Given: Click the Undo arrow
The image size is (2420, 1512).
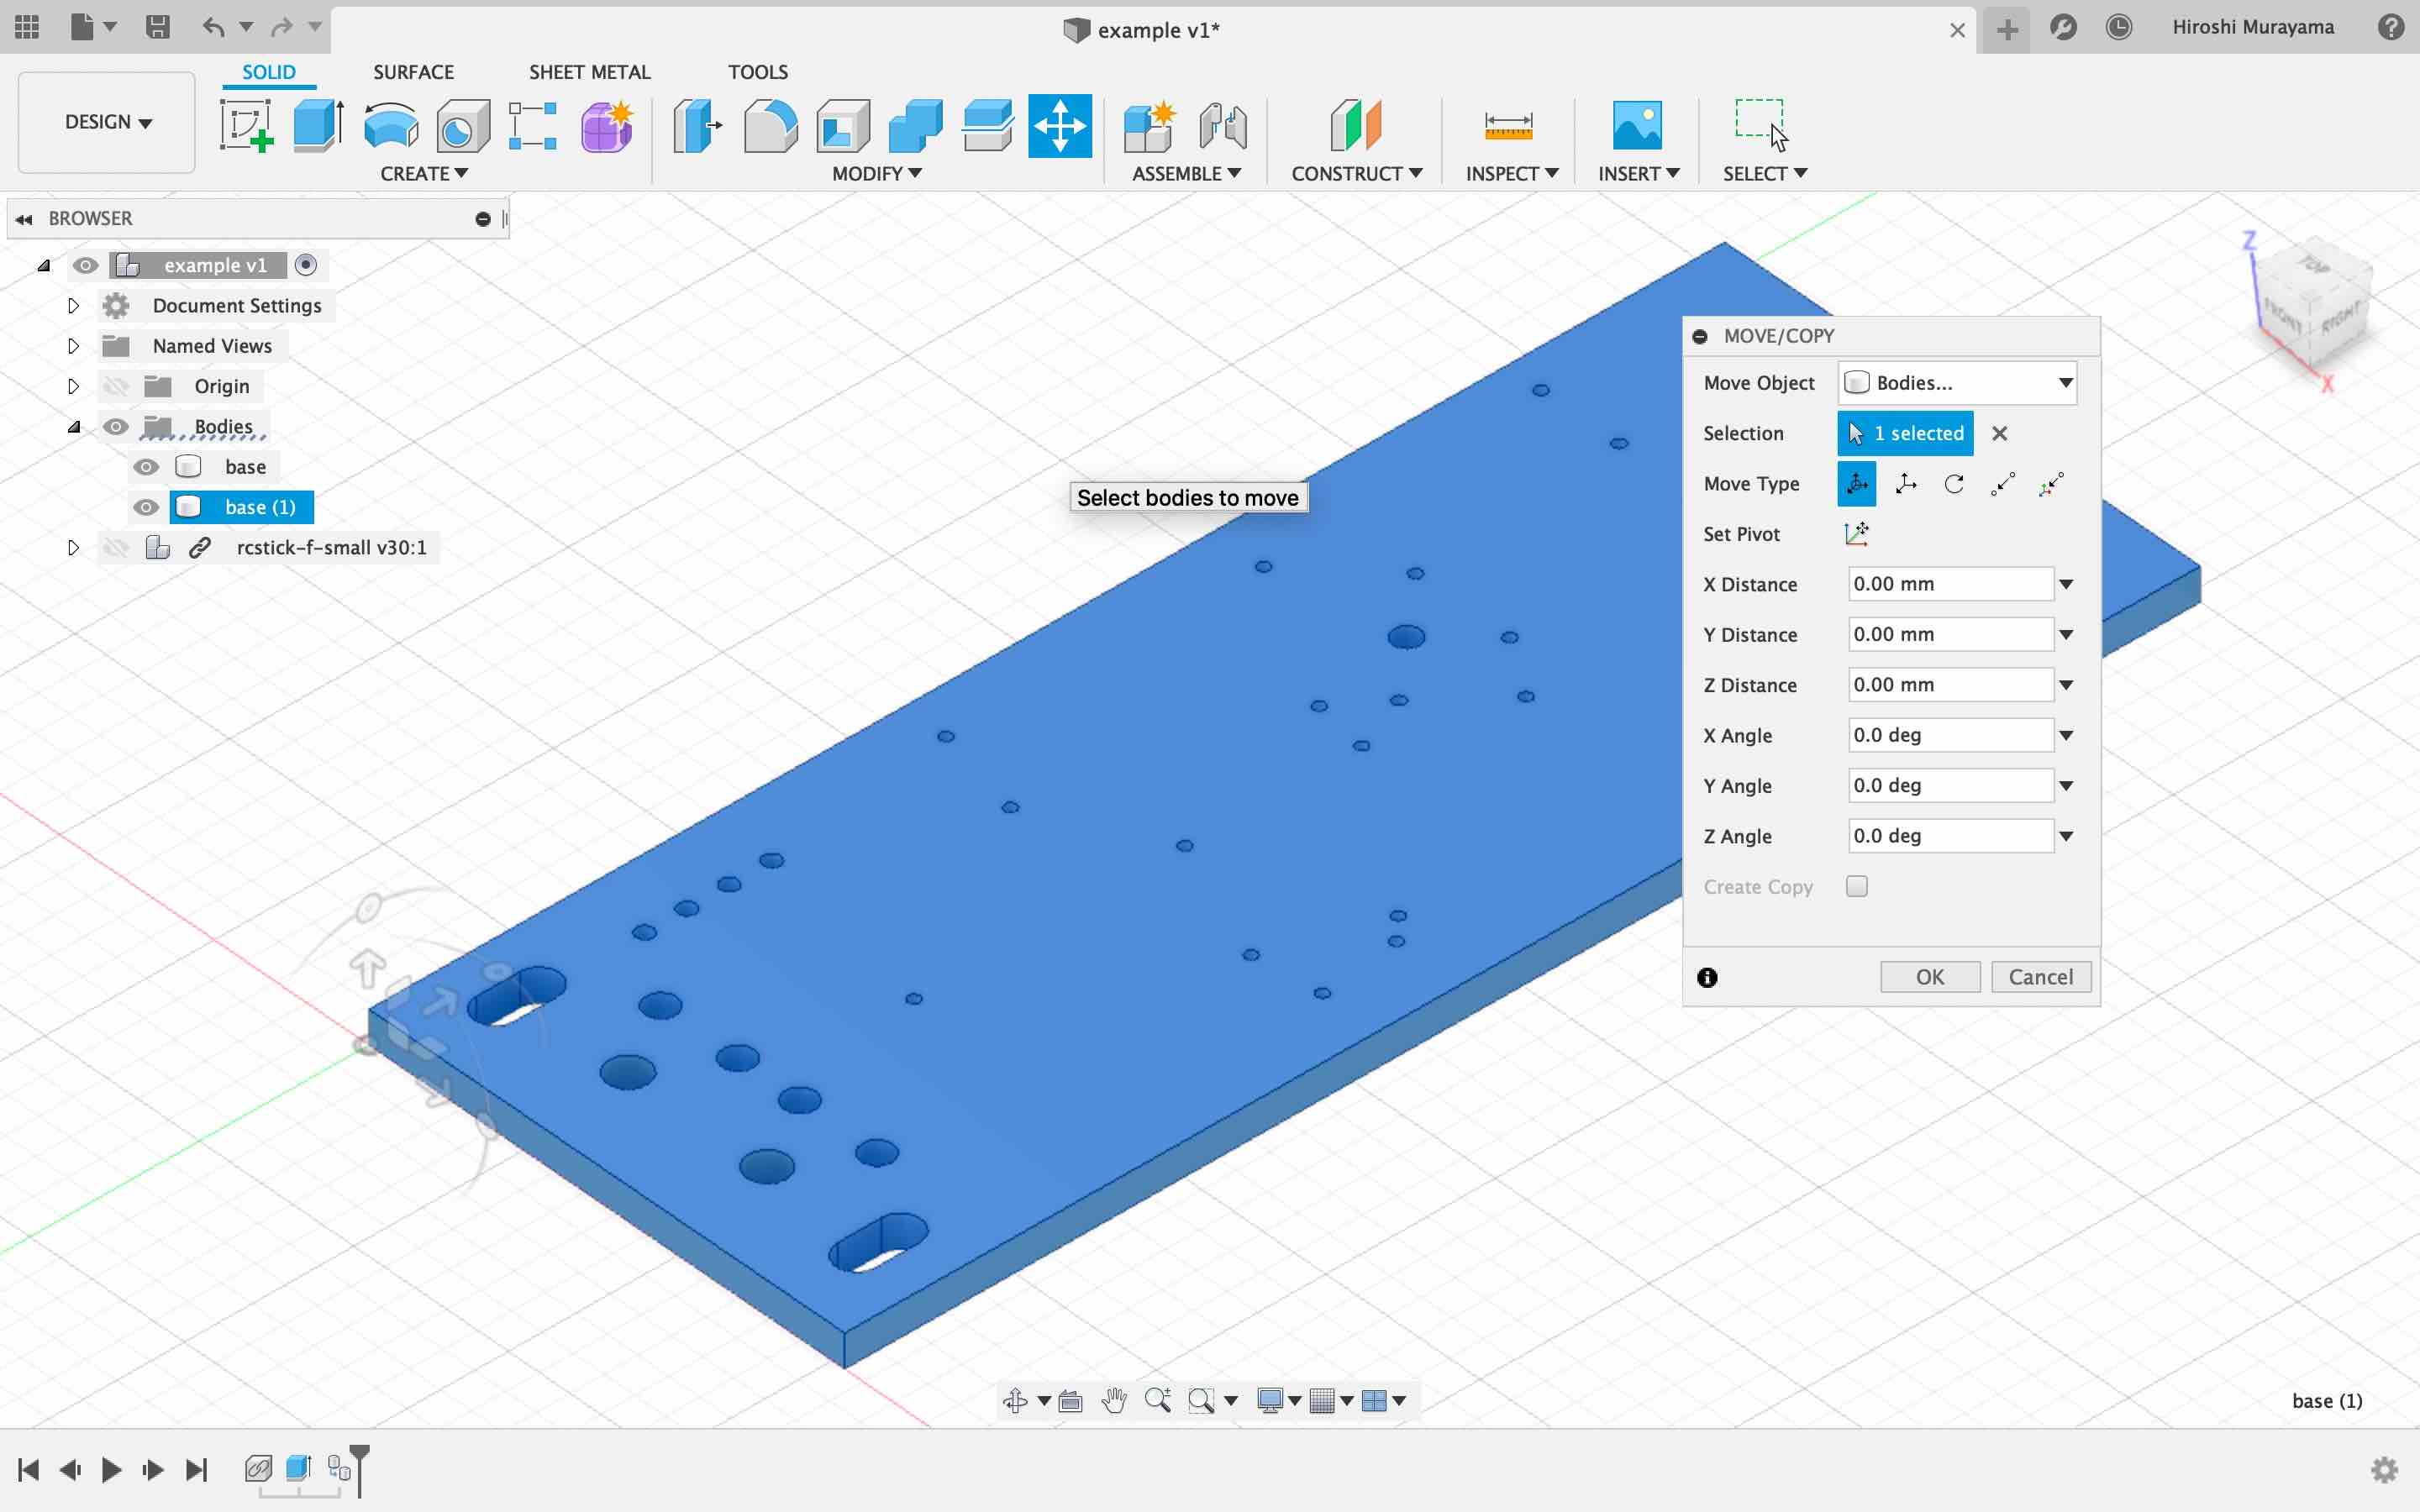Looking at the screenshot, I should click(213, 27).
